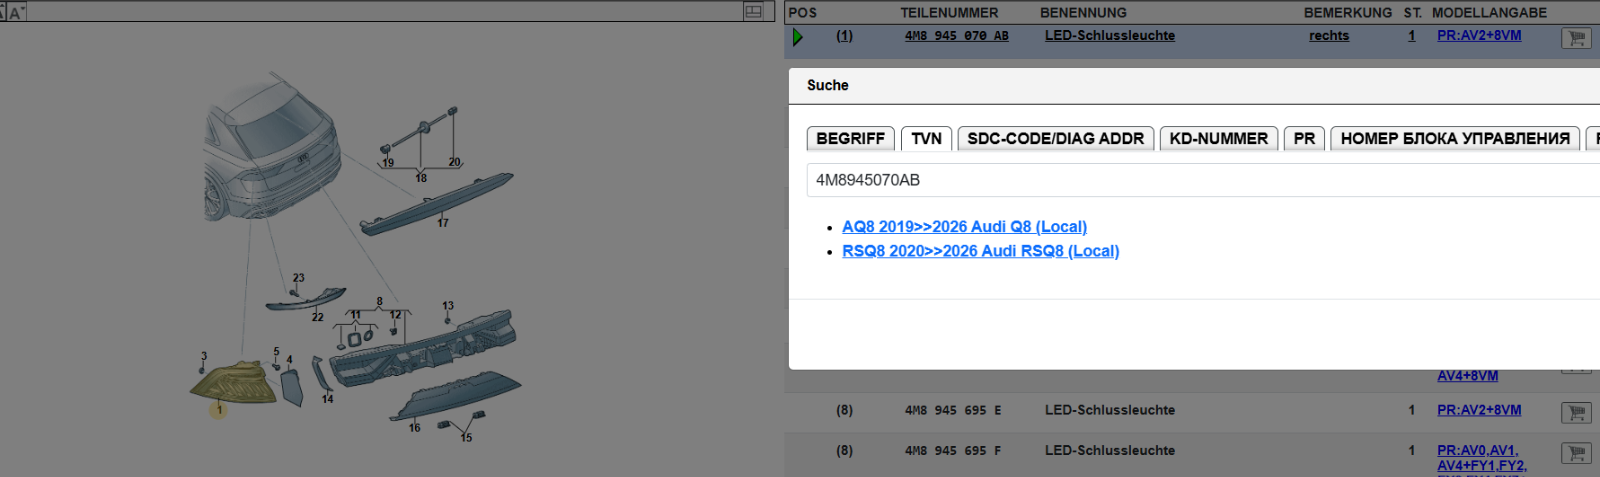
Task: Click the font size 'A' icon
Action: pos(15,13)
